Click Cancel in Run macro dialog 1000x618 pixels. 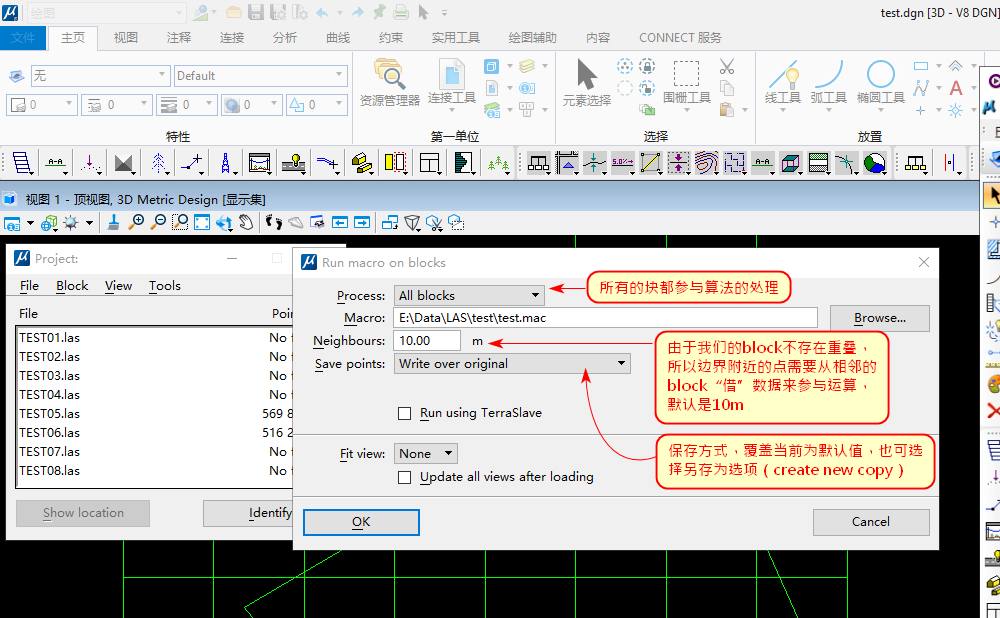(x=871, y=522)
